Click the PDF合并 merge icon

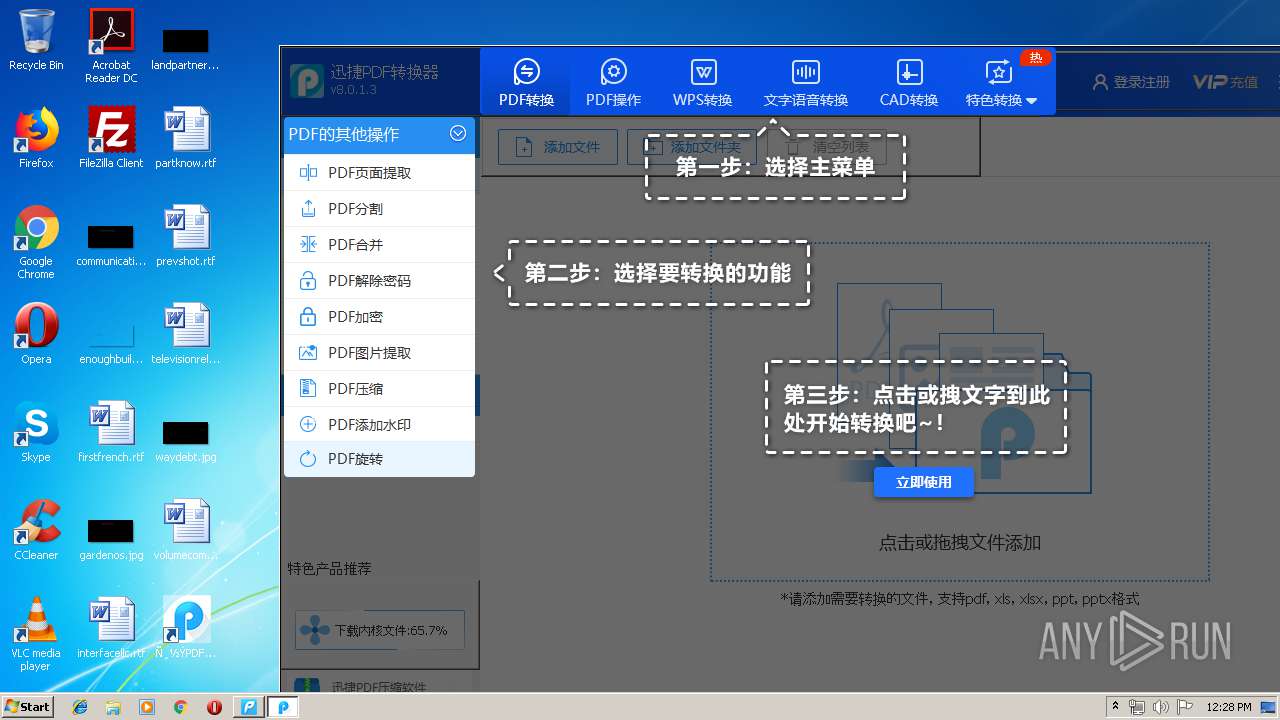point(308,245)
